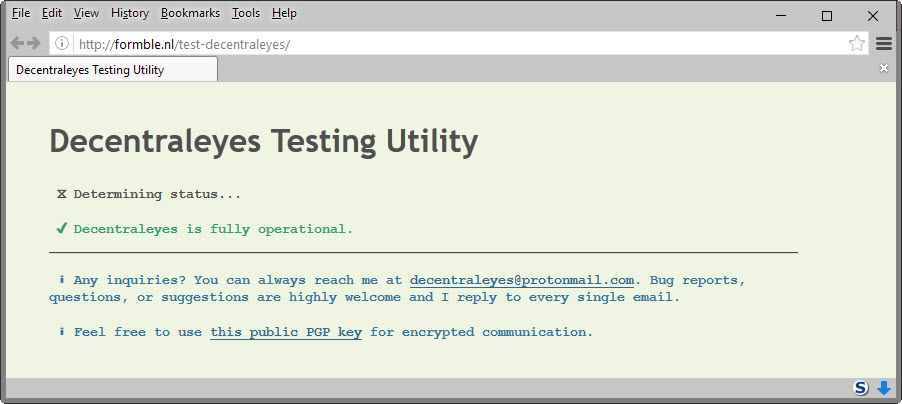Bookmark this page with the star icon

tap(857, 44)
